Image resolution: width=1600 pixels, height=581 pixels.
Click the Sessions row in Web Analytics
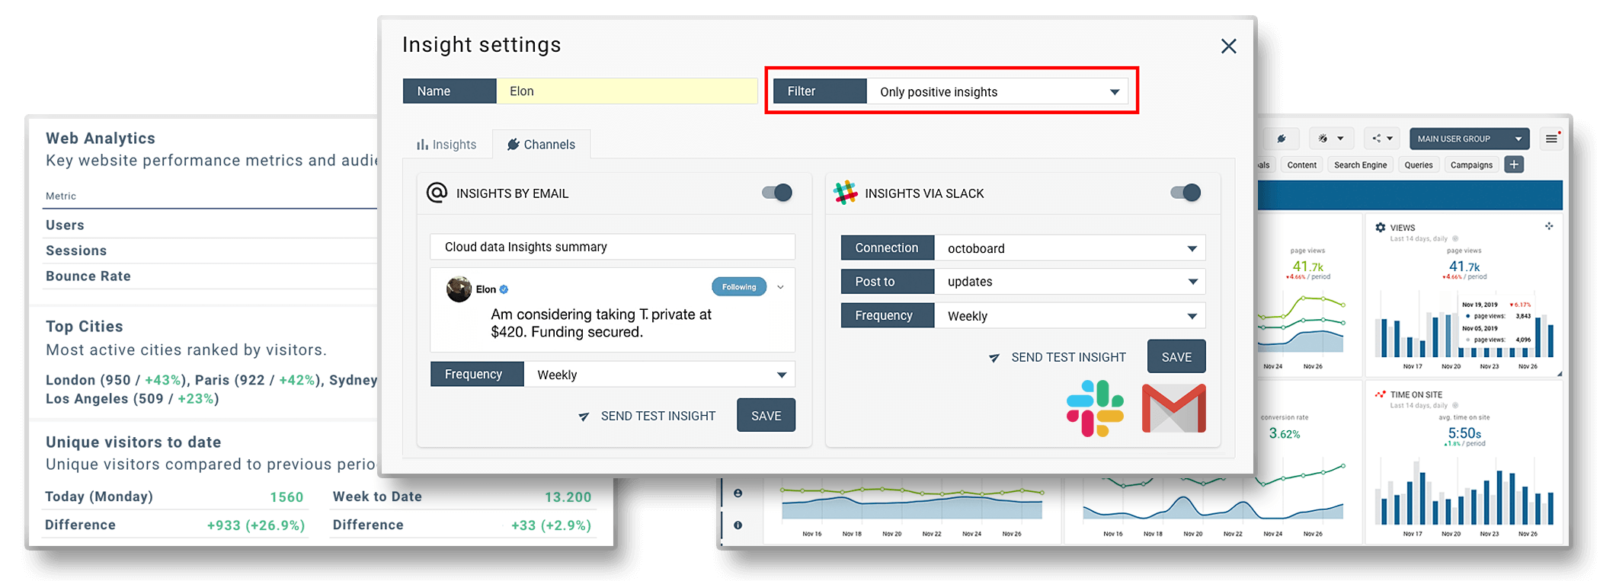(x=210, y=251)
